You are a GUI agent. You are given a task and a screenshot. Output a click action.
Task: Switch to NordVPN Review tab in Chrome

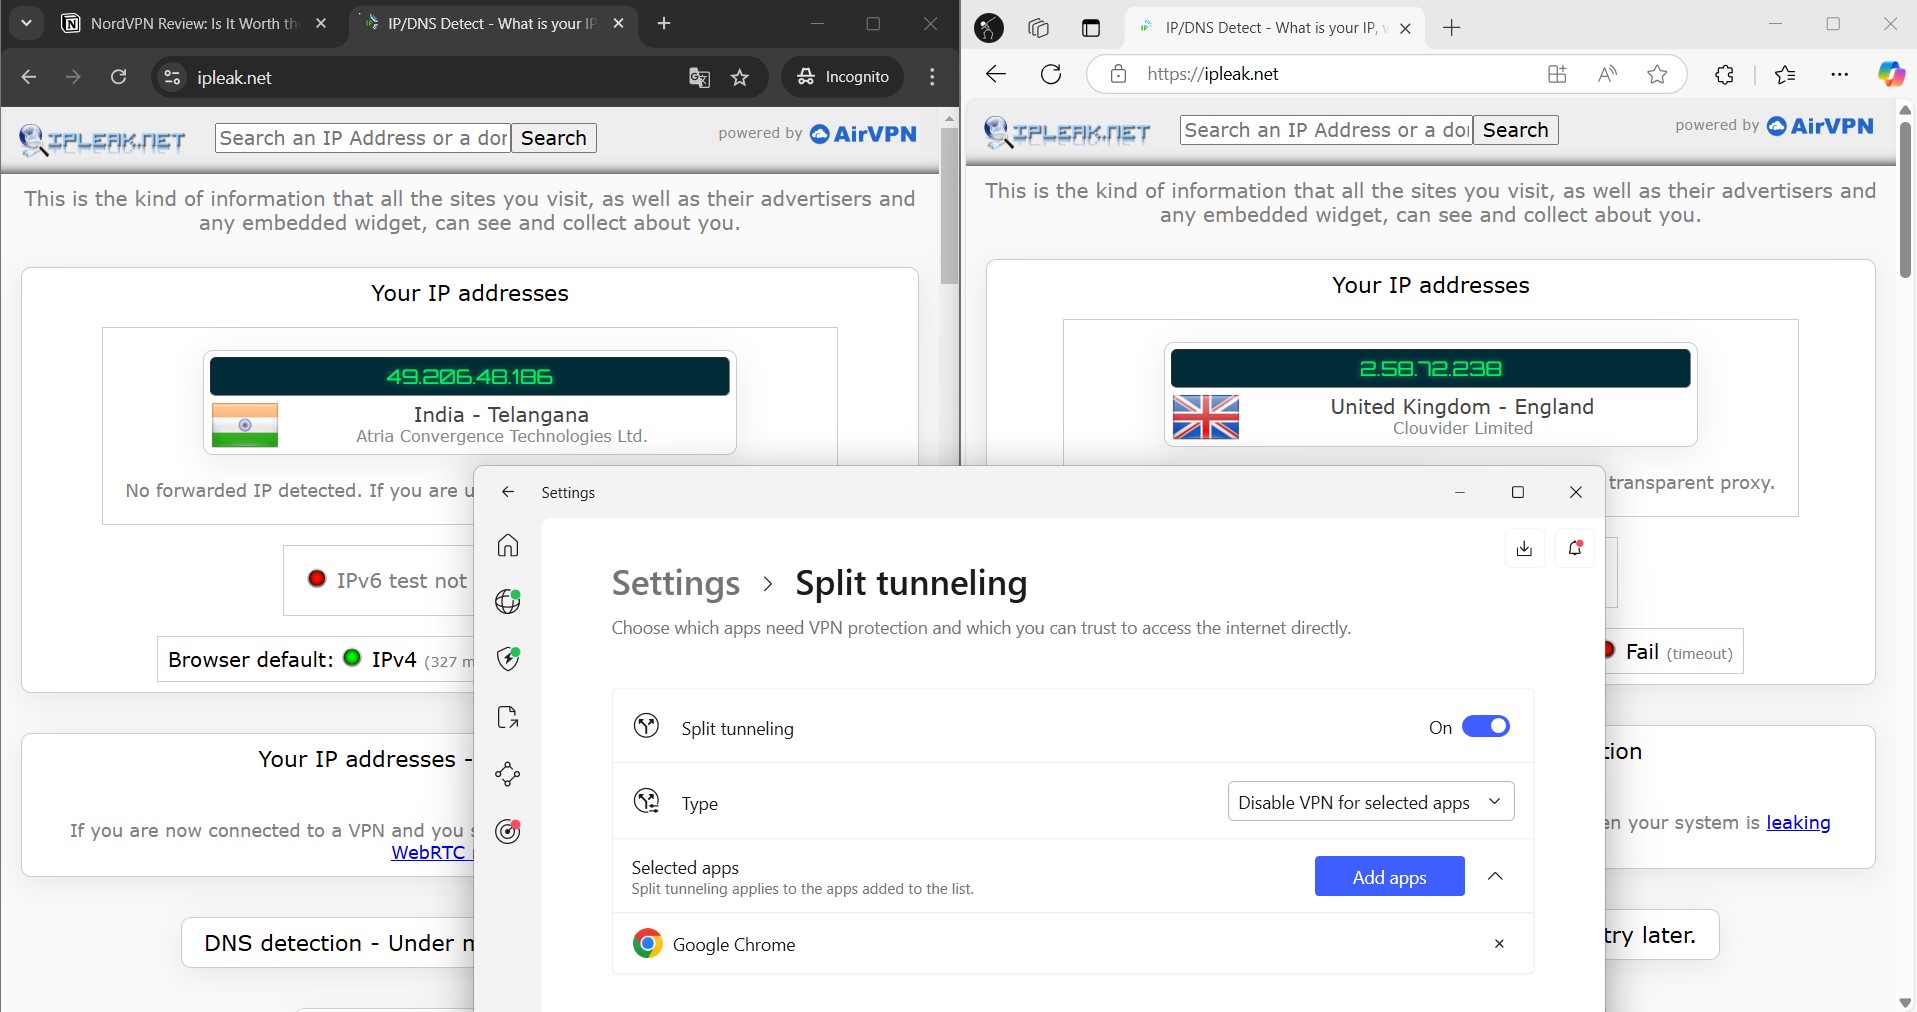tap(194, 24)
